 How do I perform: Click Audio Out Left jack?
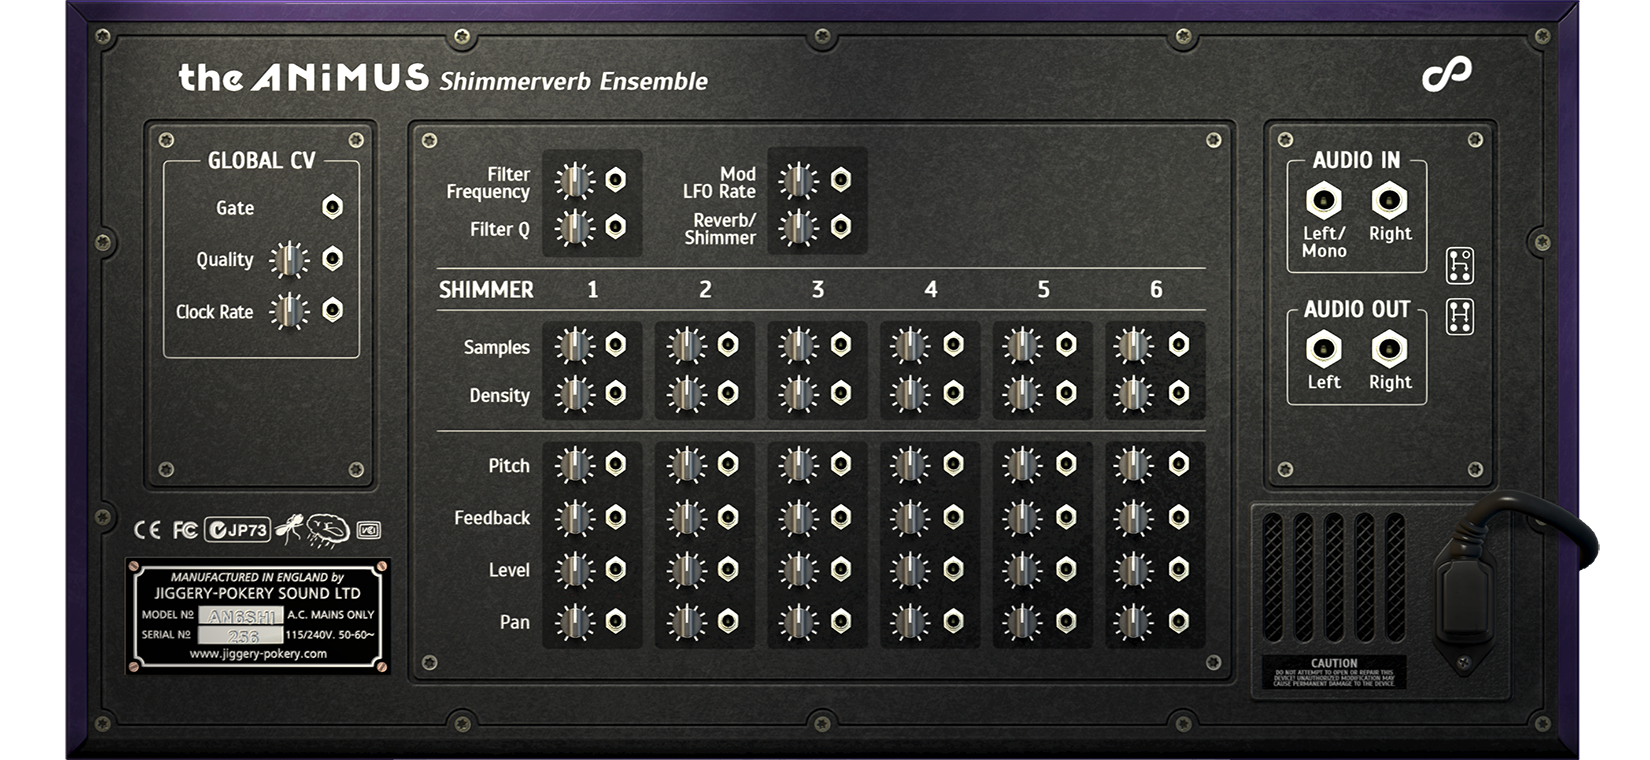click(1324, 349)
